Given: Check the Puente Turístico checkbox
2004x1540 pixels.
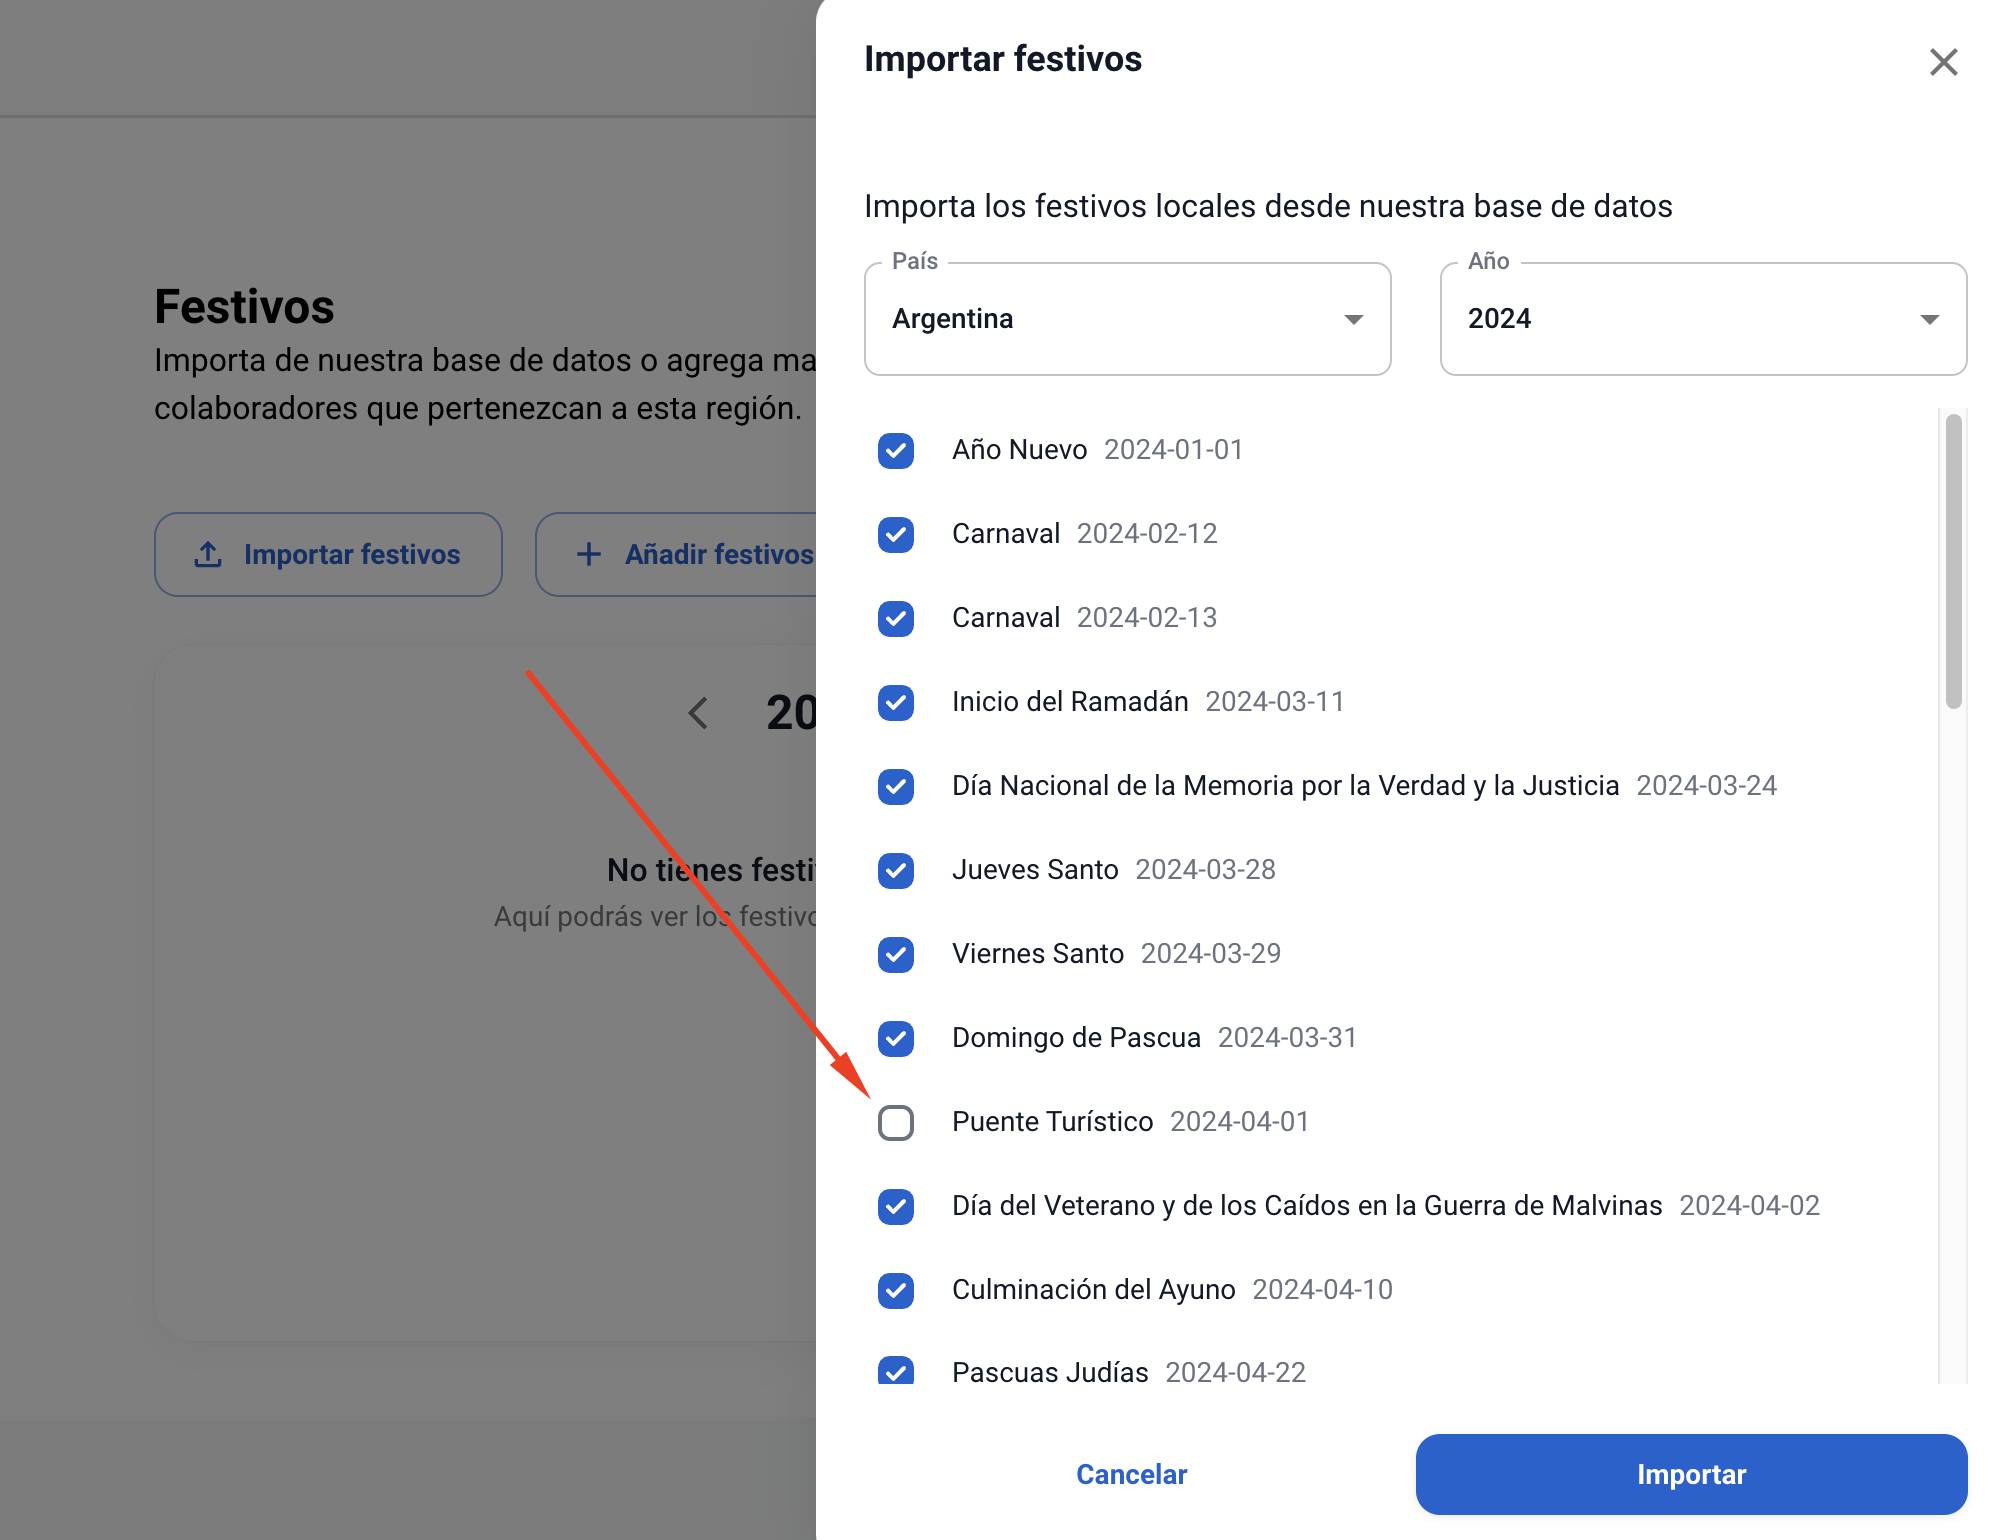Looking at the screenshot, I should coord(896,1122).
